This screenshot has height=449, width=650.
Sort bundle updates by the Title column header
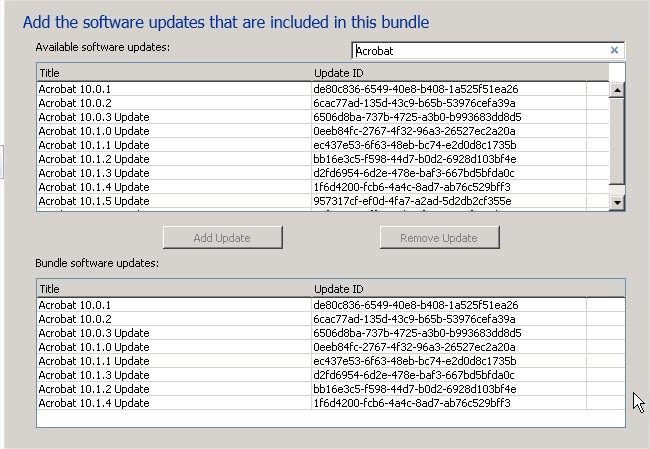[174, 289]
